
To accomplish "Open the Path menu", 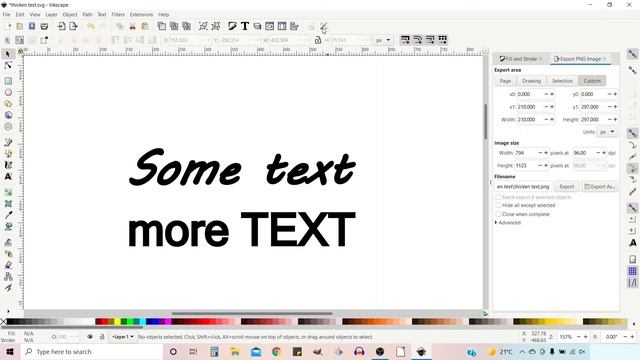I will [87, 14].
